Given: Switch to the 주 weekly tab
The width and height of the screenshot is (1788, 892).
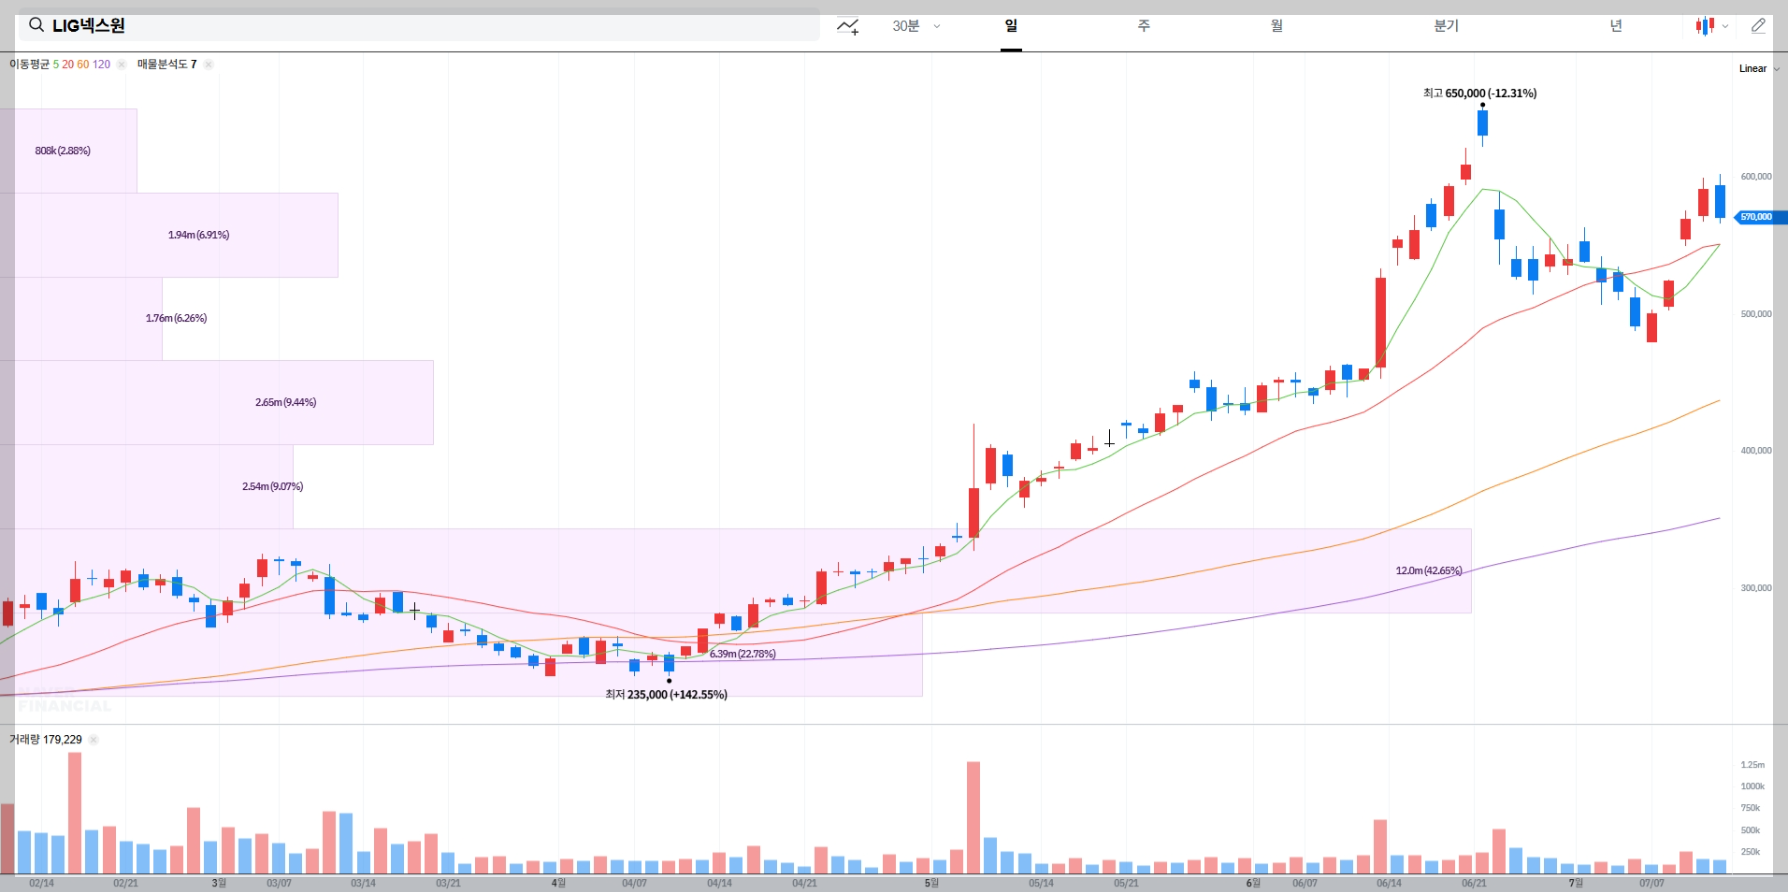Looking at the screenshot, I should [x=1144, y=26].
